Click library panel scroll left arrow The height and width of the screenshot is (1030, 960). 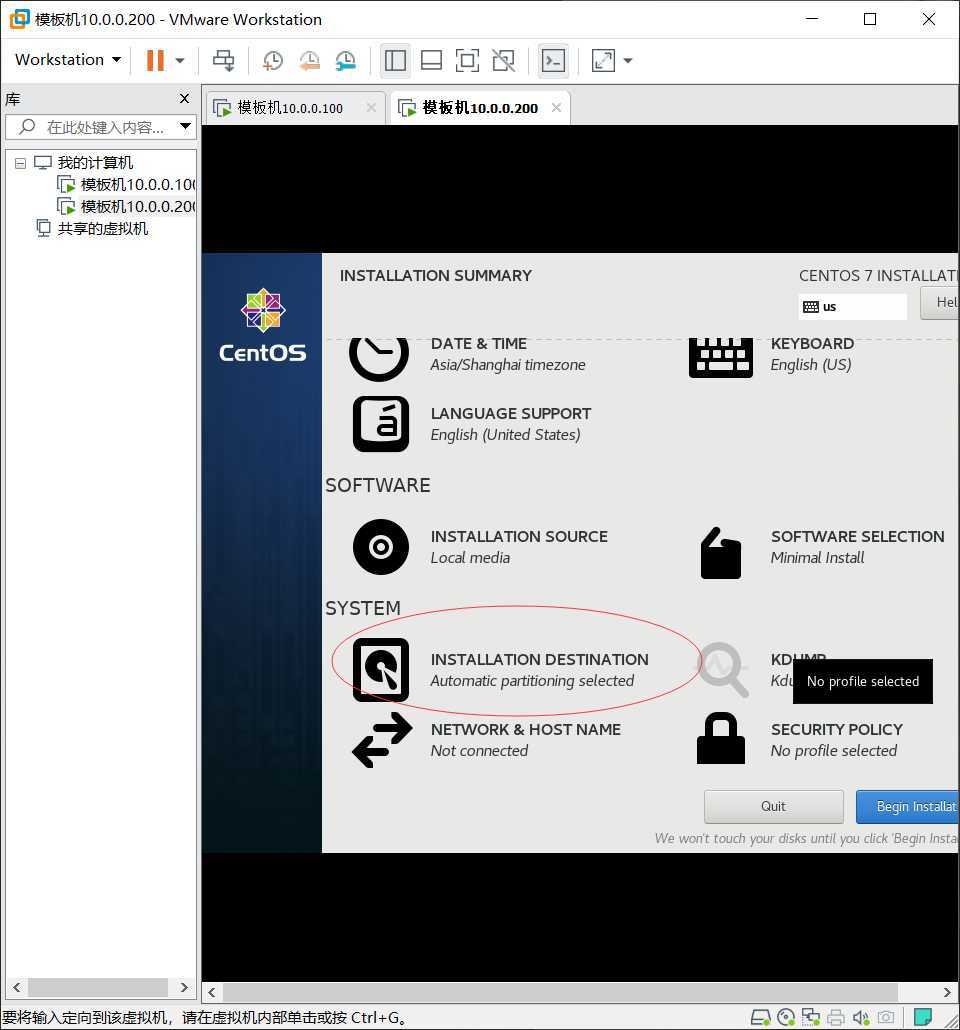click(x=16, y=987)
